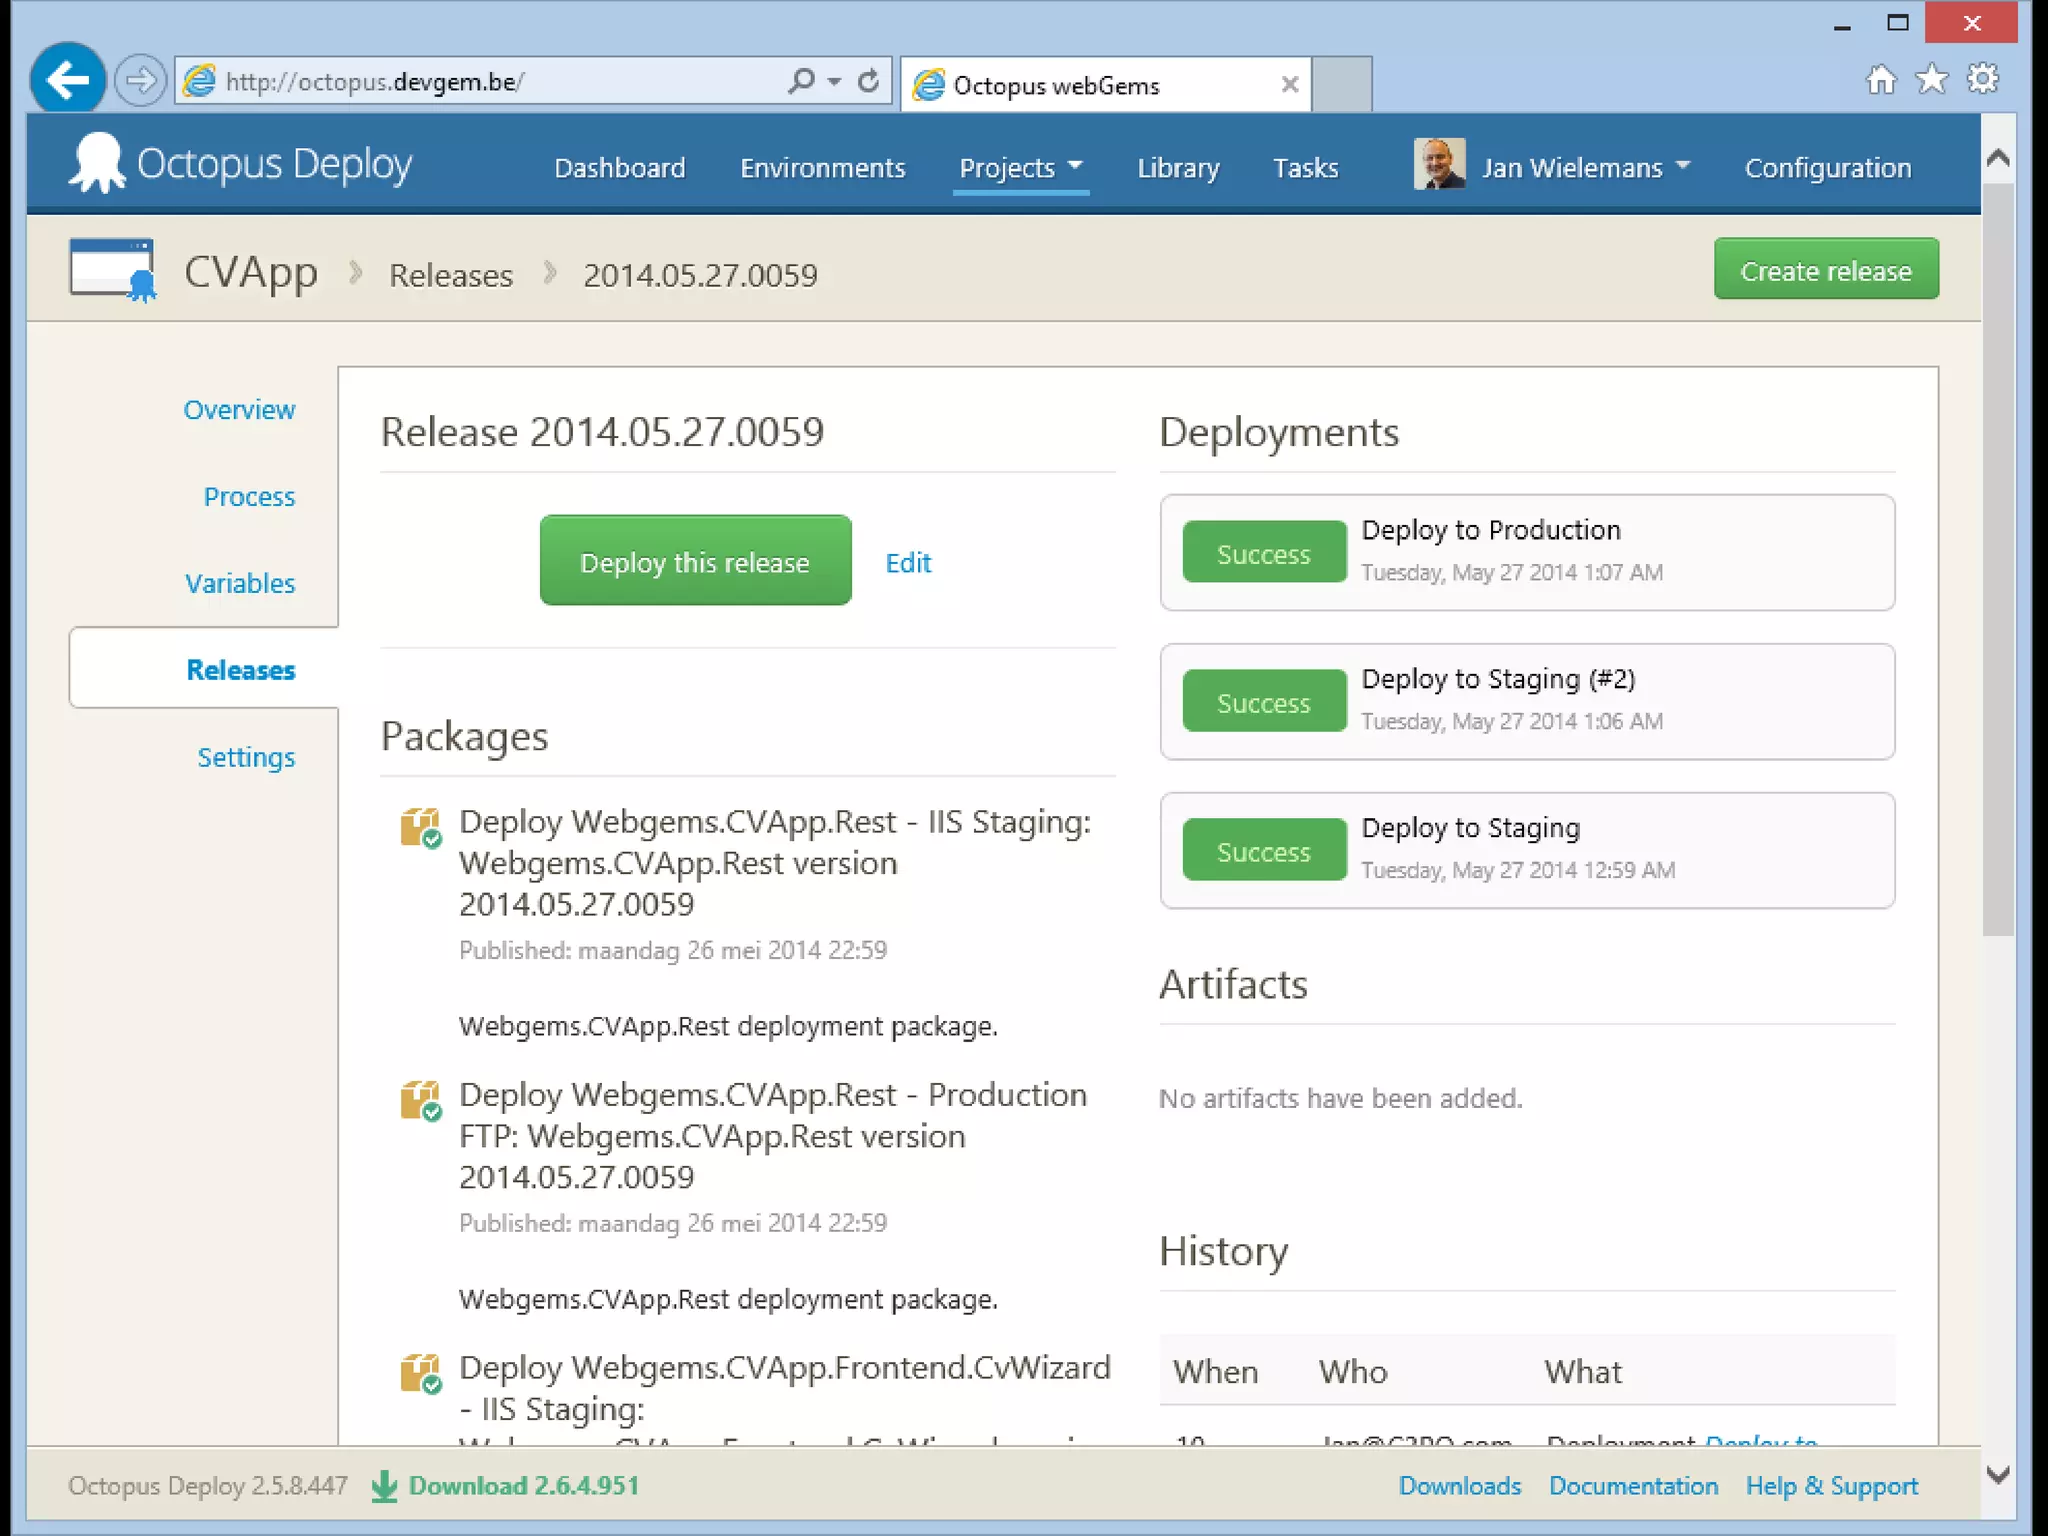Select the Overview sidebar tab
The image size is (2048, 1536).
239,410
